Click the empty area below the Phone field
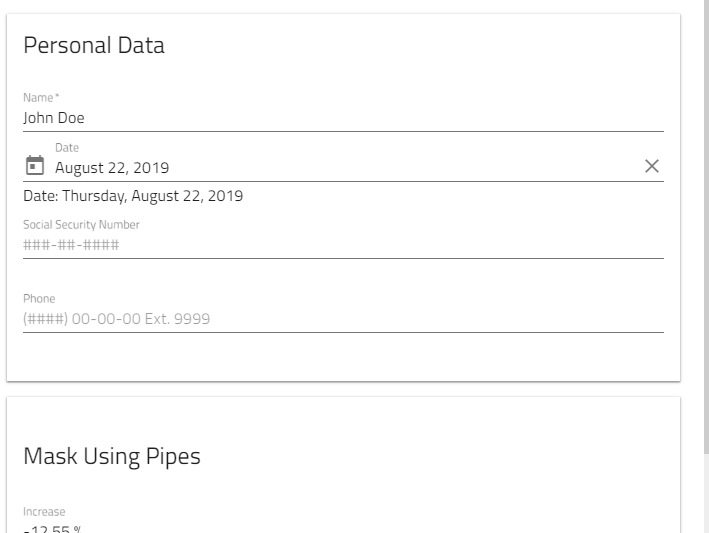This screenshot has height=533, width=709. click(340, 357)
